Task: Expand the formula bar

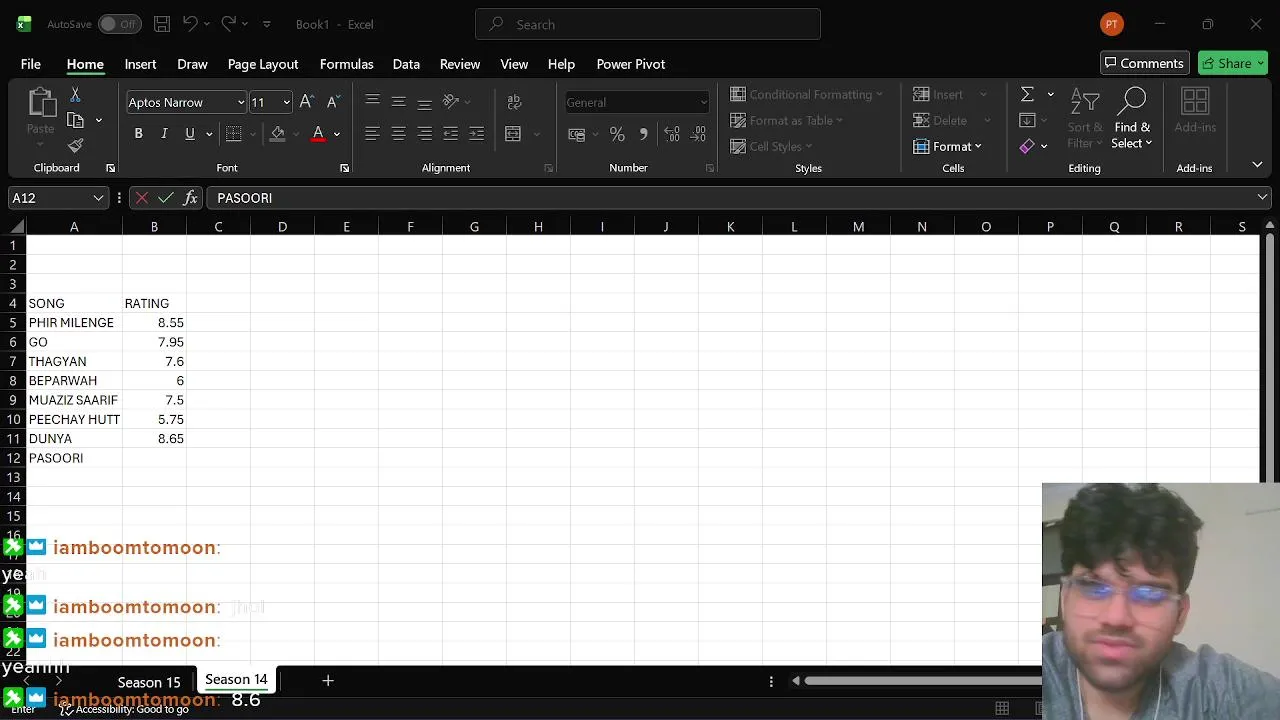Action: coord(1263,198)
